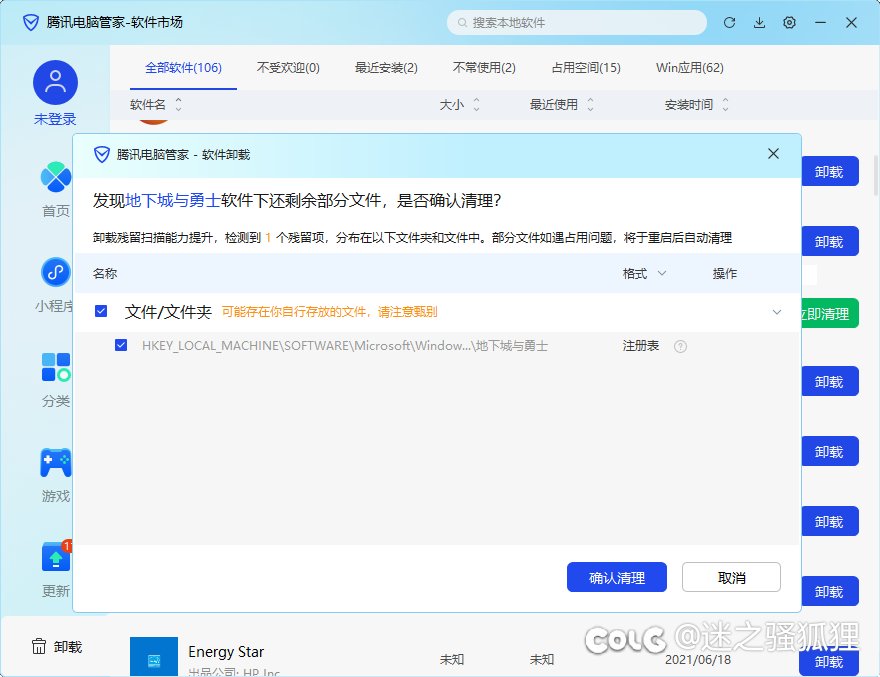This screenshot has width=880, height=677.
Task: Close the 软件卸载 dialog
Action: pyautogui.click(x=773, y=154)
